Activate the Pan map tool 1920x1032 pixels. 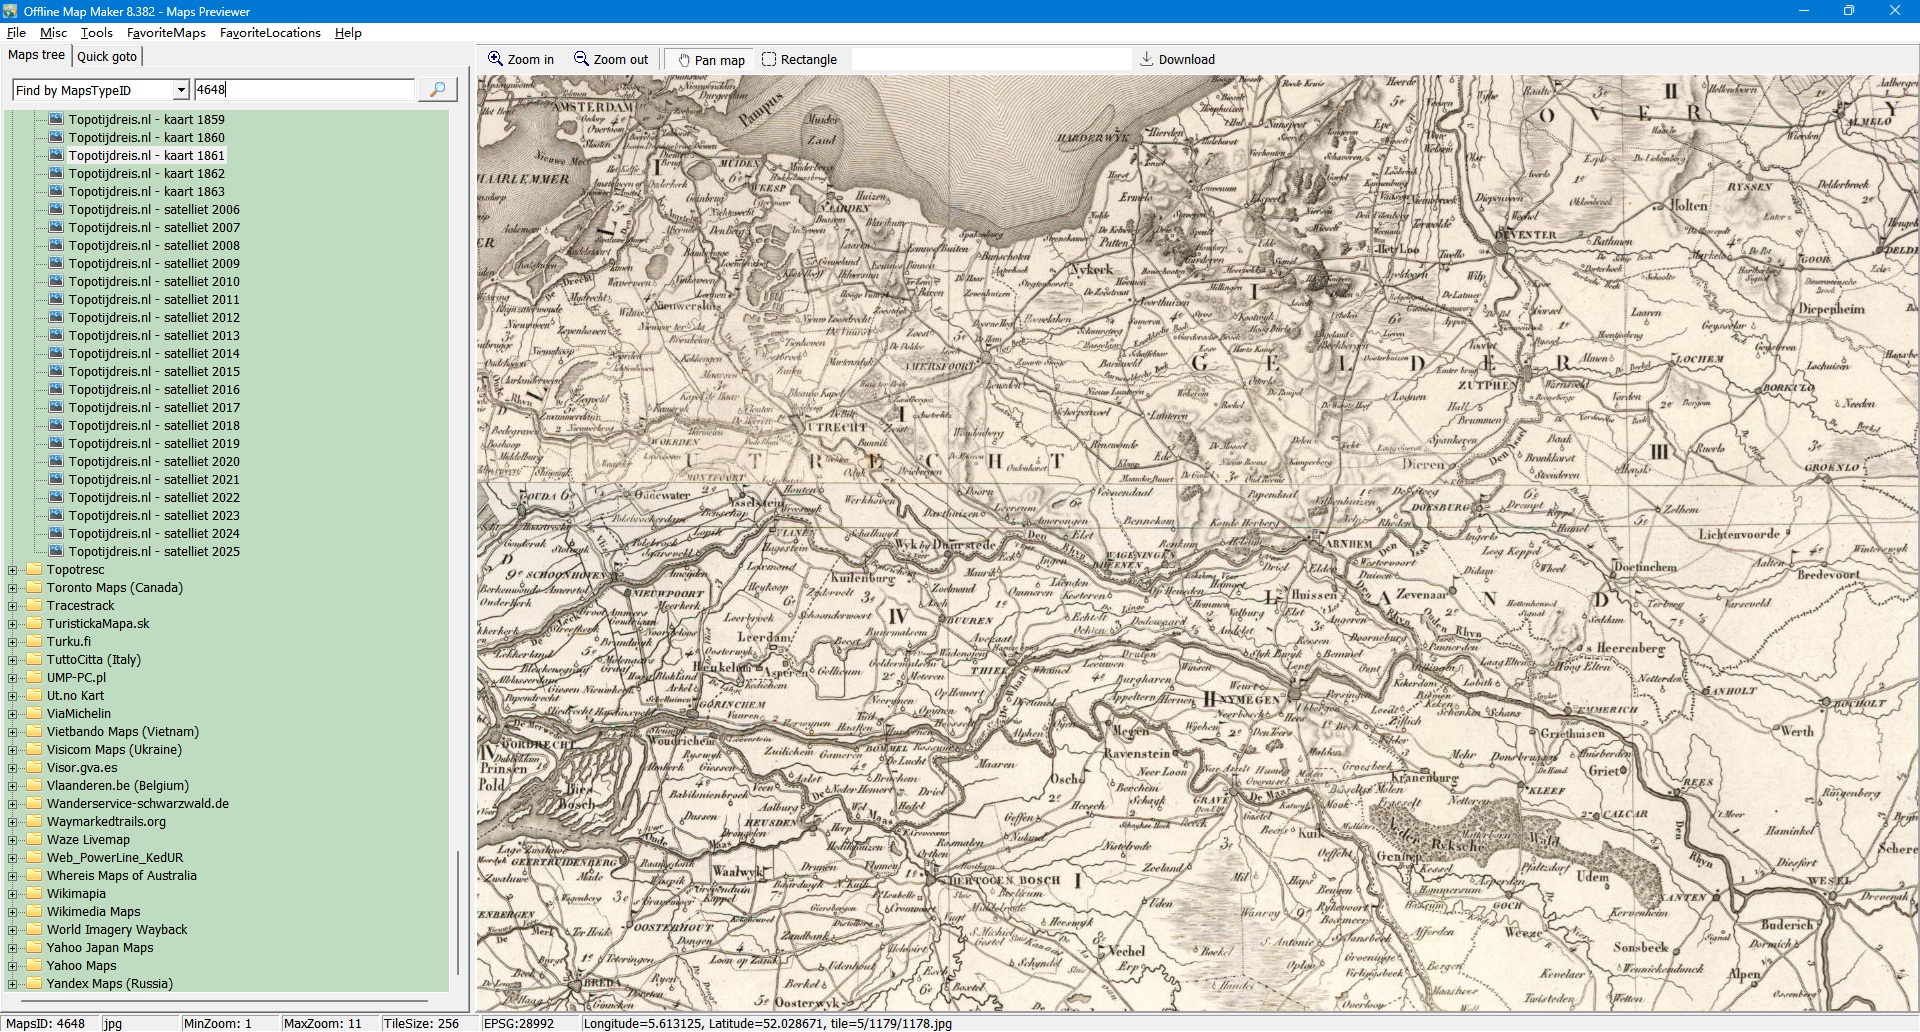(710, 60)
